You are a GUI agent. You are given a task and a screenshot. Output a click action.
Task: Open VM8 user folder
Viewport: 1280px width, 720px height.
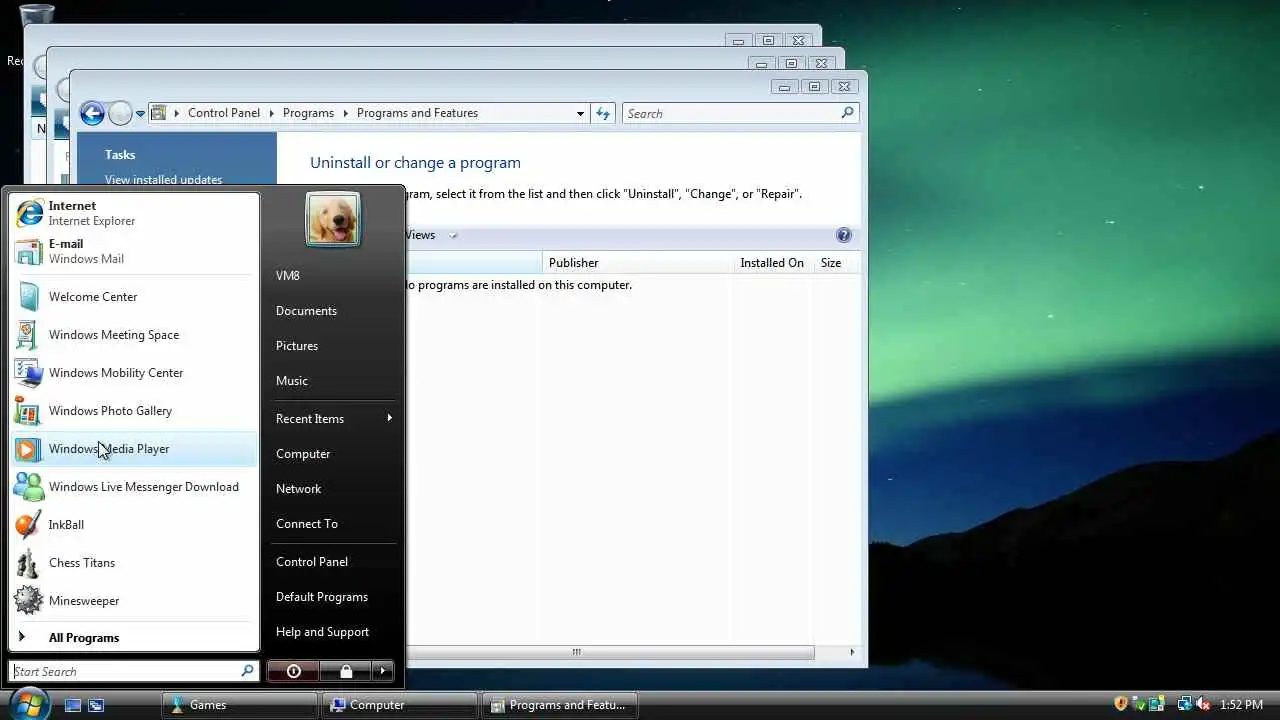(x=333, y=276)
